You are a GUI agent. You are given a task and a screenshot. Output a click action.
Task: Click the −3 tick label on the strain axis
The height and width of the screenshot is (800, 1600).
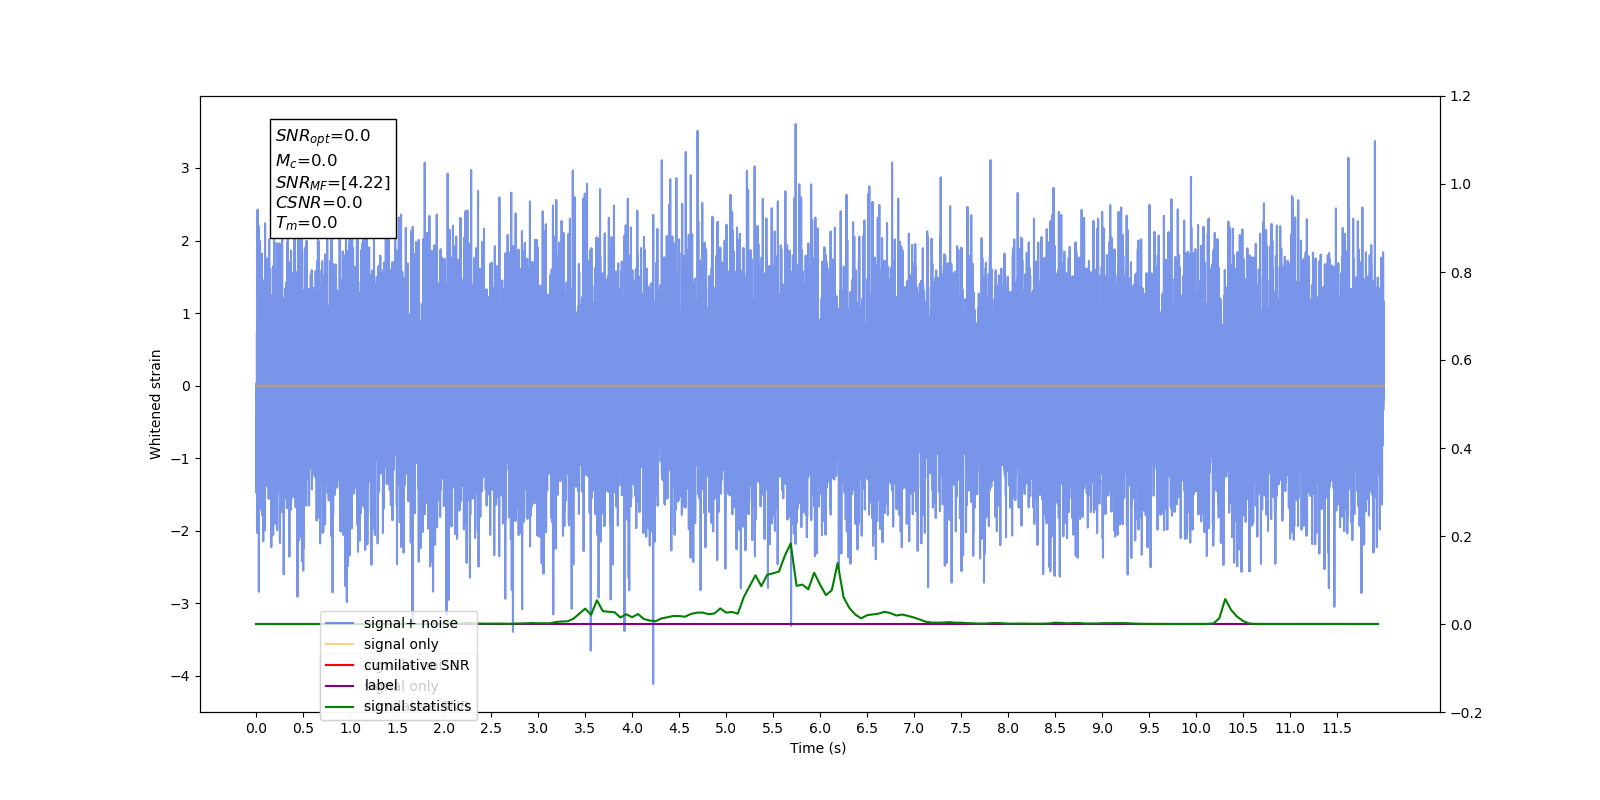(x=179, y=604)
